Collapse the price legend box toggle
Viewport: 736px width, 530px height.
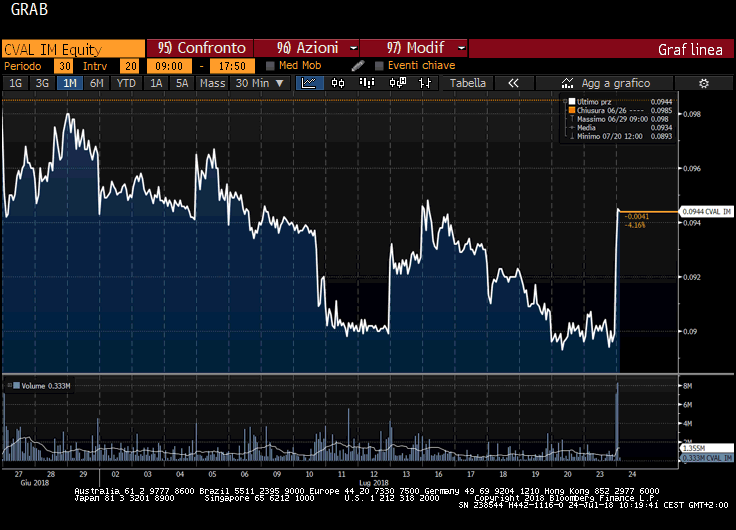point(565,101)
